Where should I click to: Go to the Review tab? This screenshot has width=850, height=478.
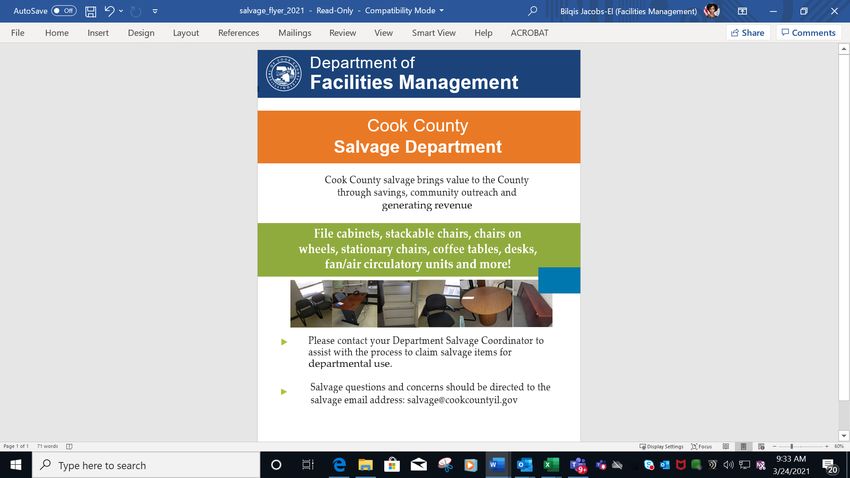tap(343, 33)
